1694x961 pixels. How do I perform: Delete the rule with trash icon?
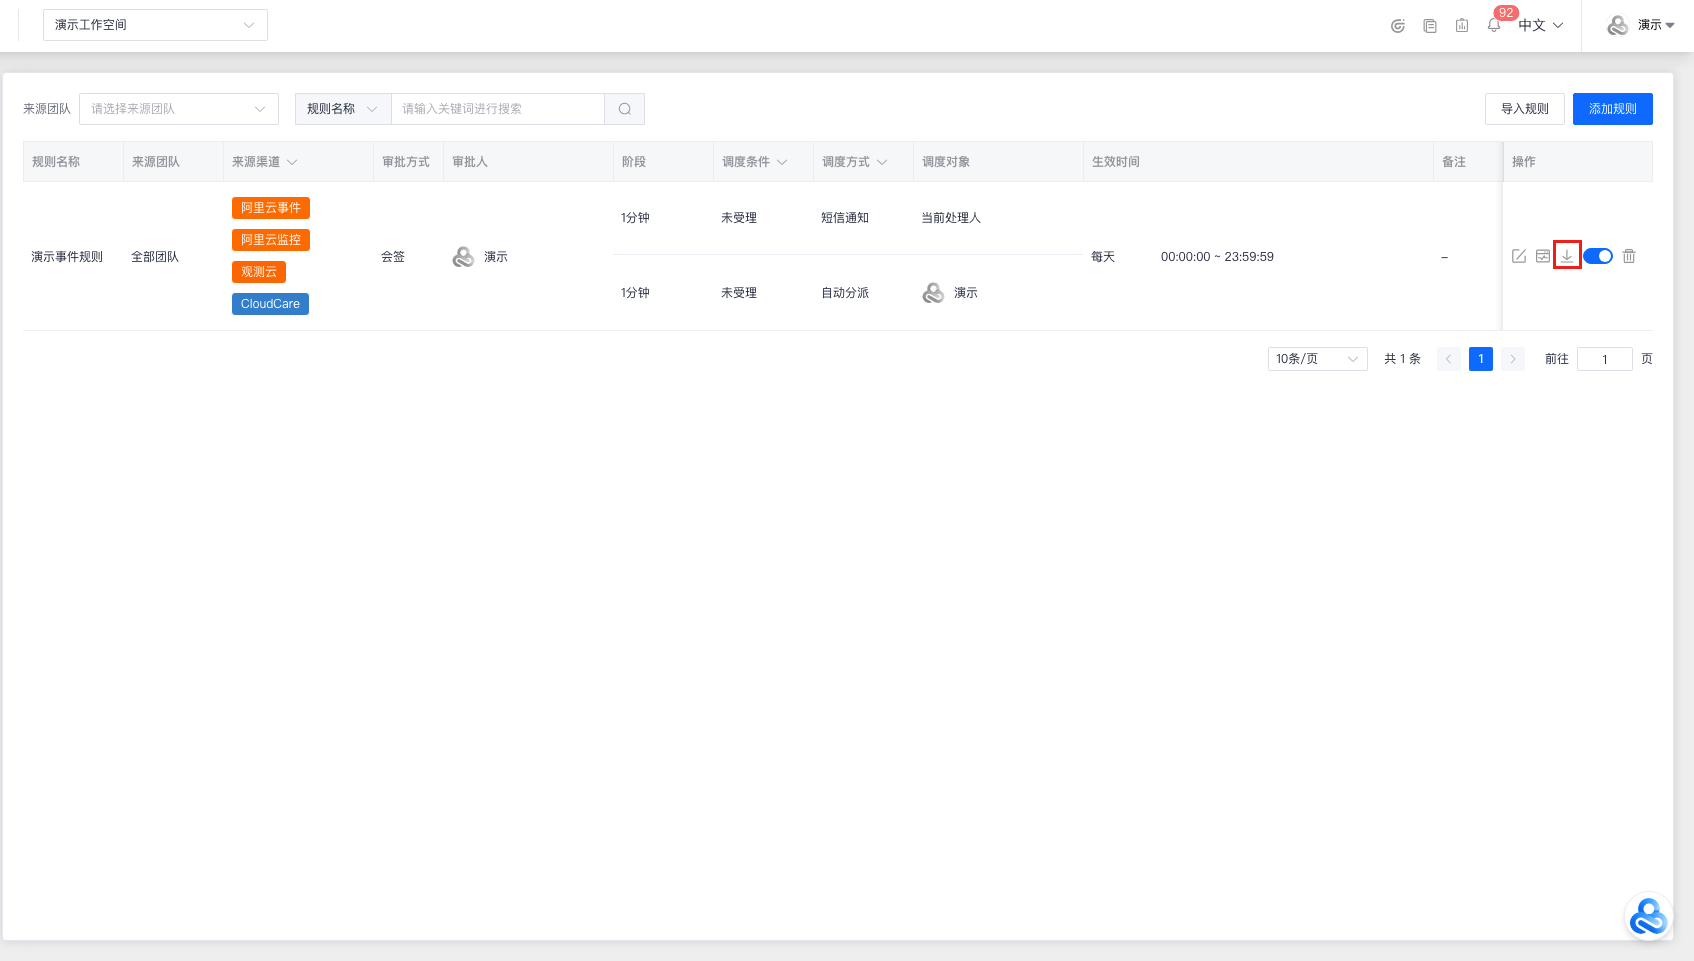click(x=1629, y=256)
